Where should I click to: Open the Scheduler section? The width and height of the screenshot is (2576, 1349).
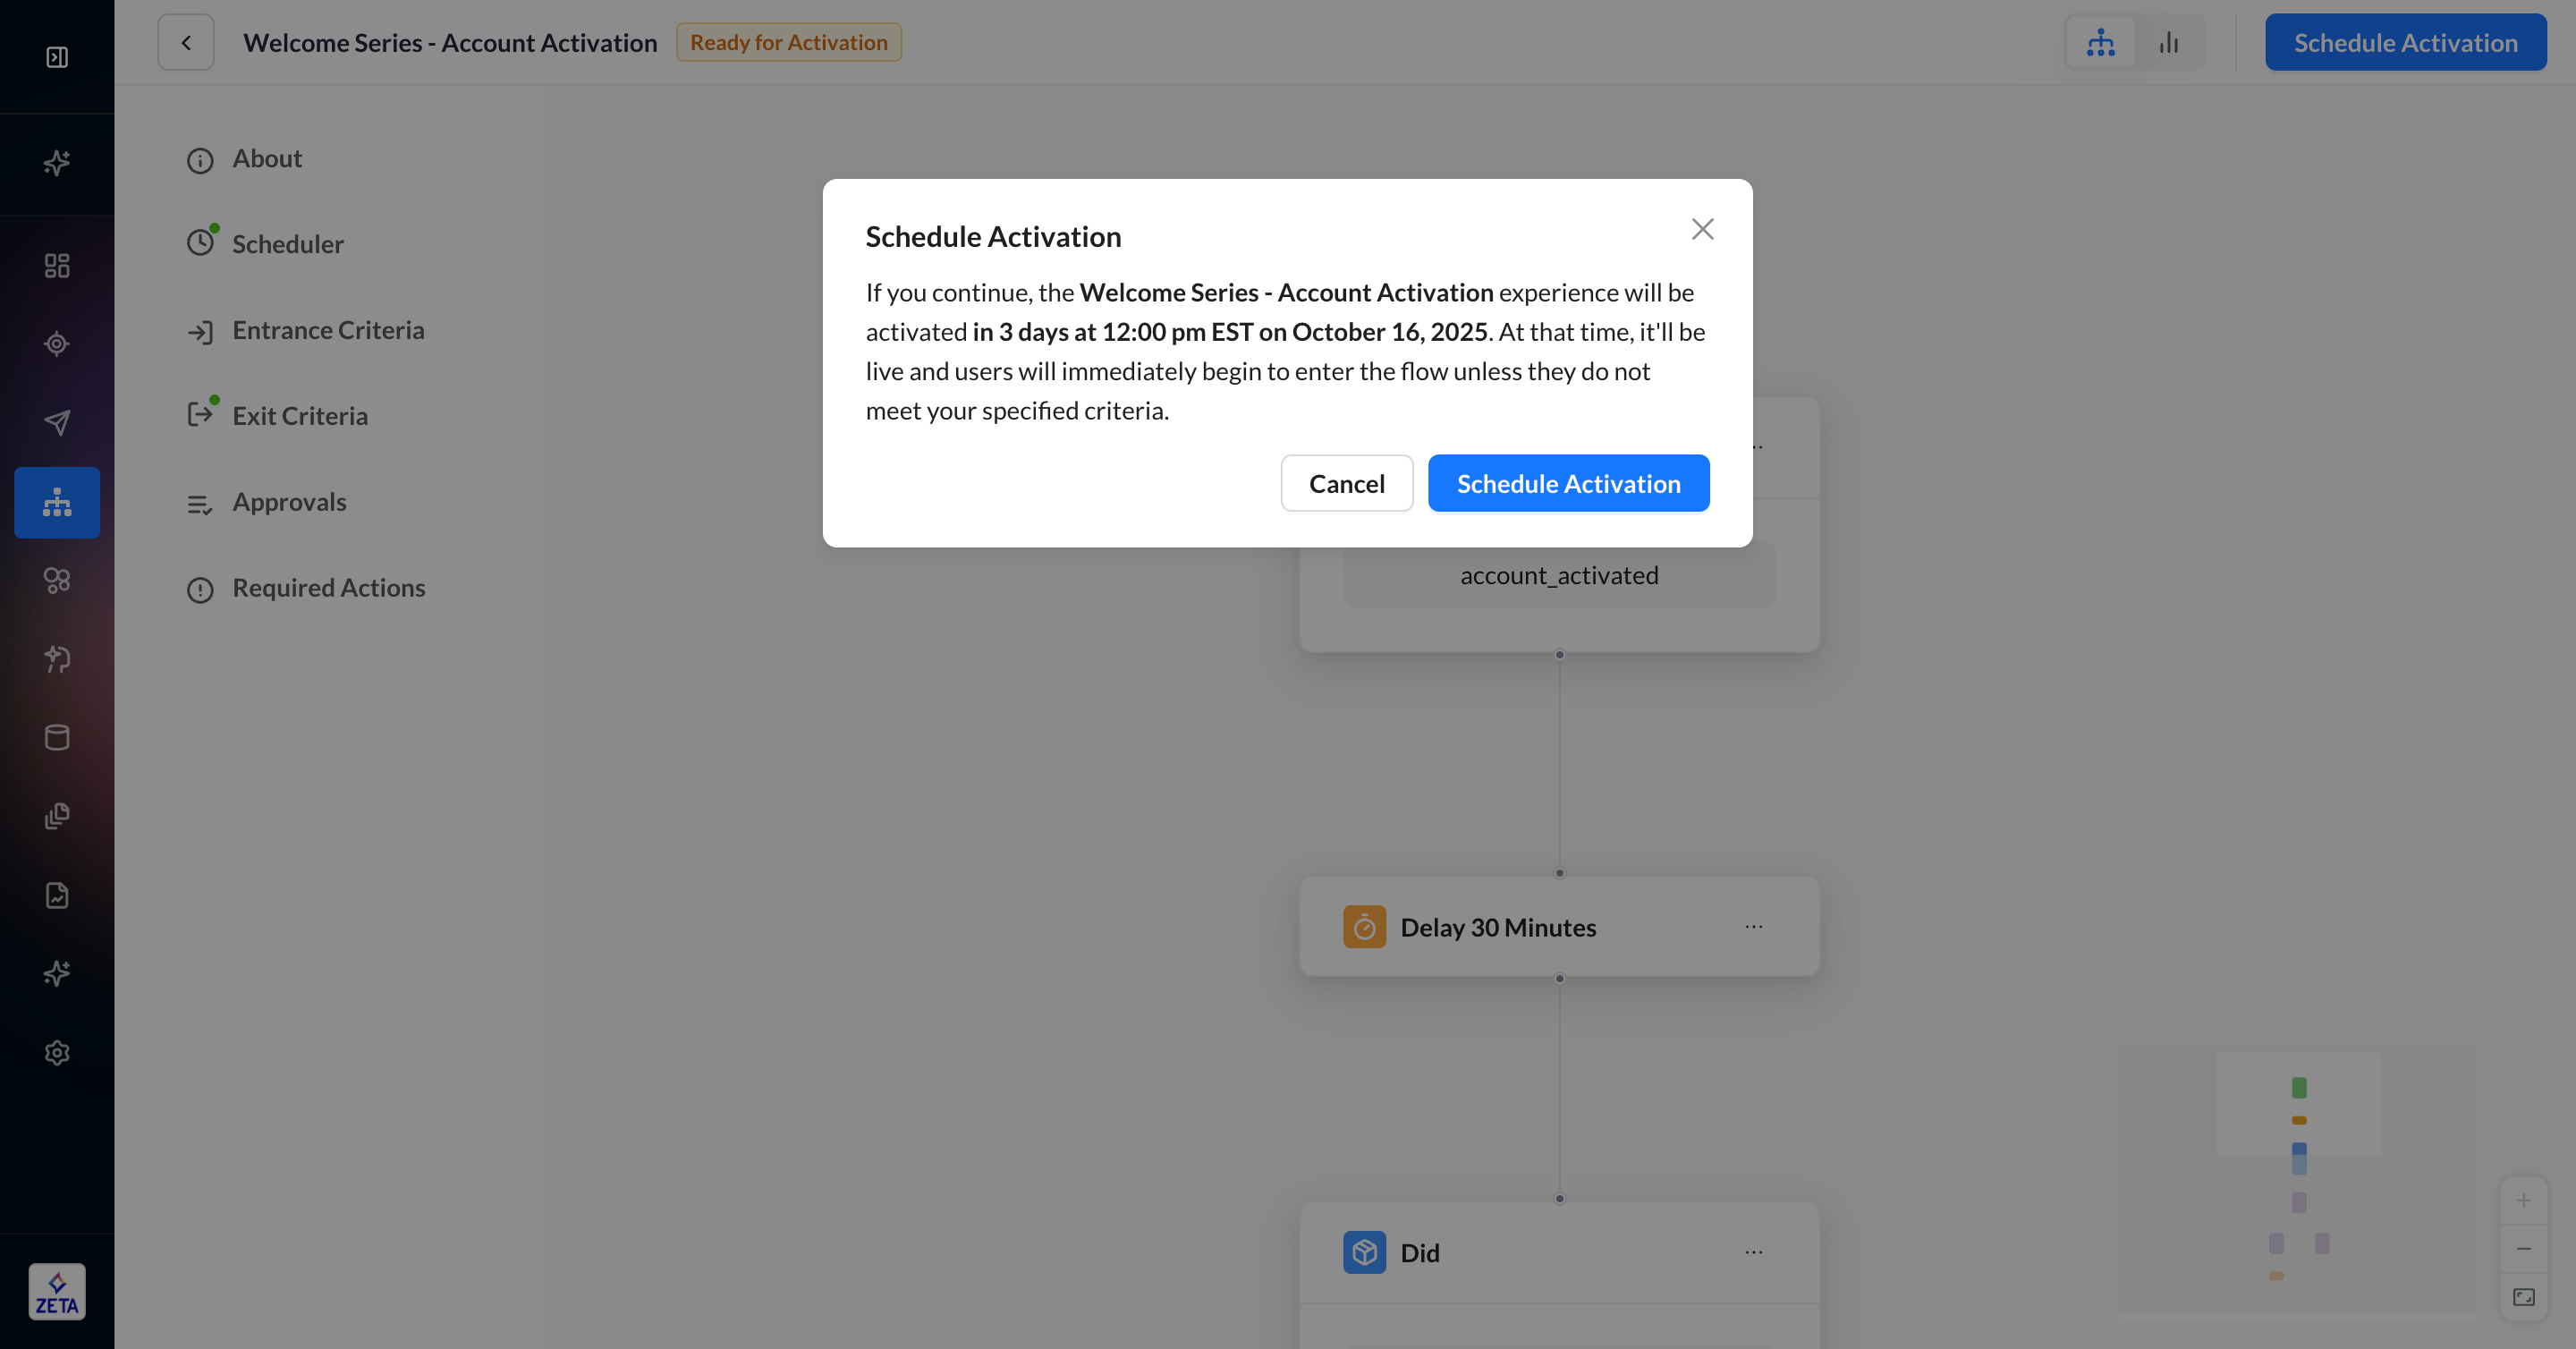[287, 244]
